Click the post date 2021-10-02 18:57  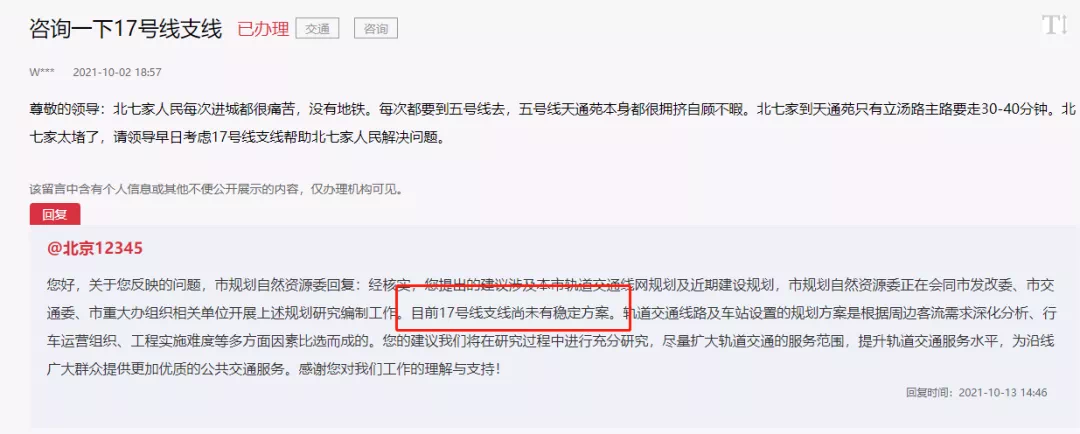pyautogui.click(x=117, y=72)
